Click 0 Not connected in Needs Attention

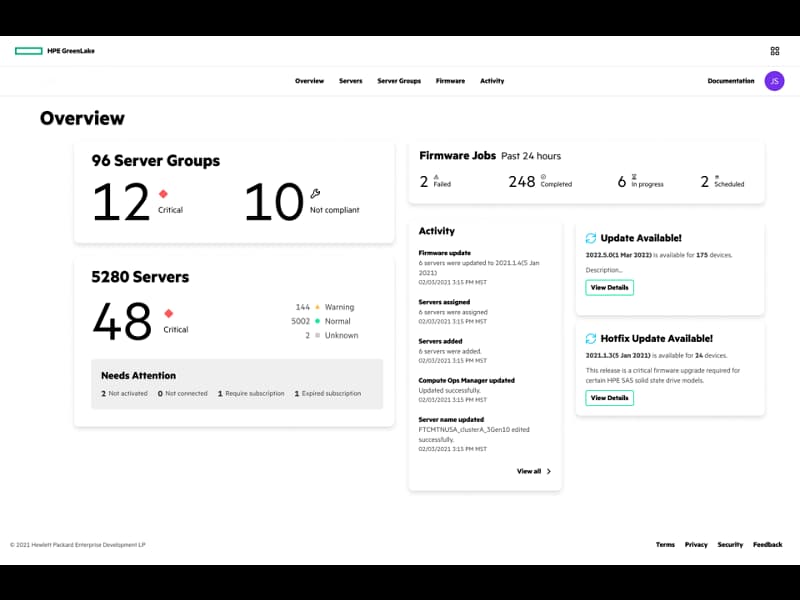pos(183,394)
